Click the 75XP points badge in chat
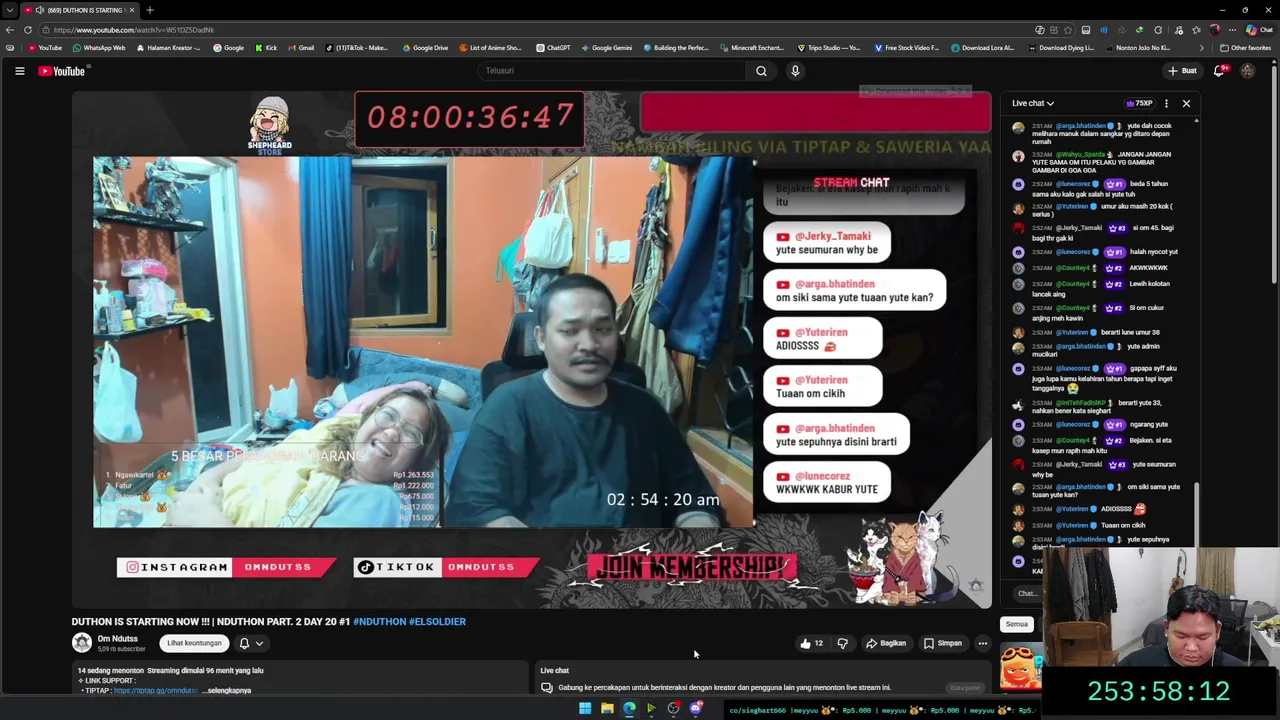The width and height of the screenshot is (1280, 720). tap(1139, 103)
